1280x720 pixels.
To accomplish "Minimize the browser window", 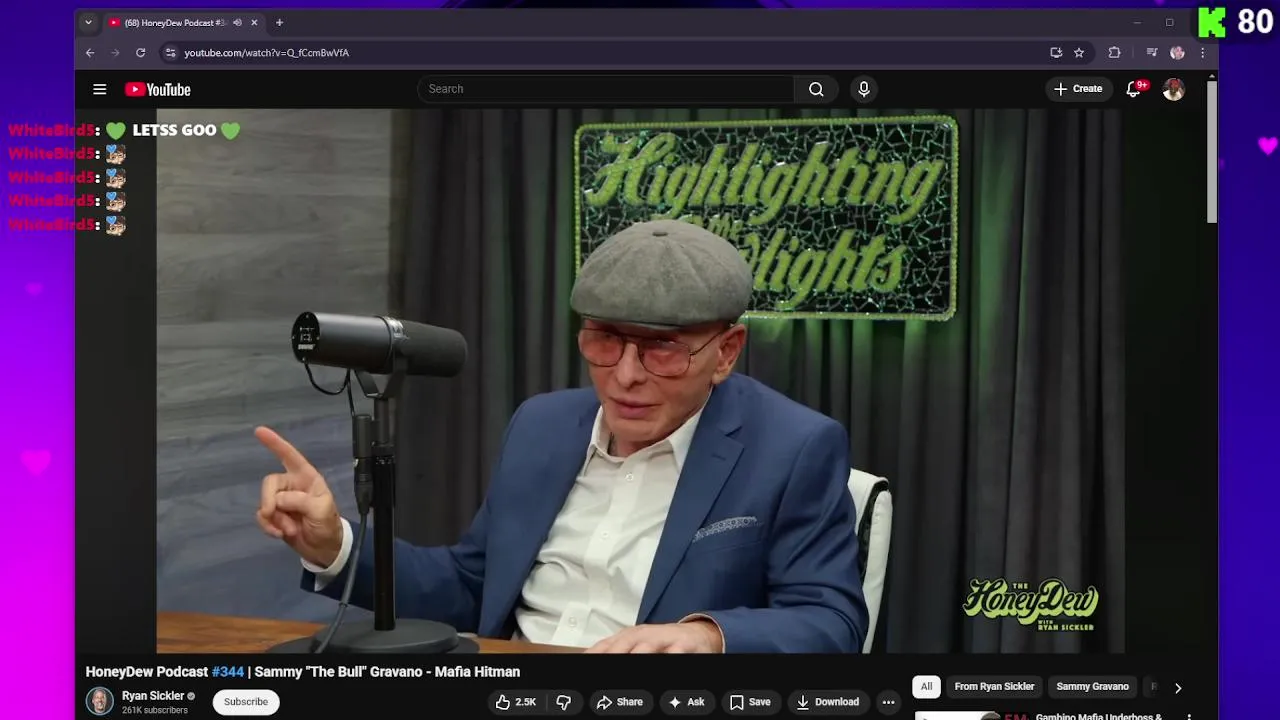I will (x=1137, y=22).
